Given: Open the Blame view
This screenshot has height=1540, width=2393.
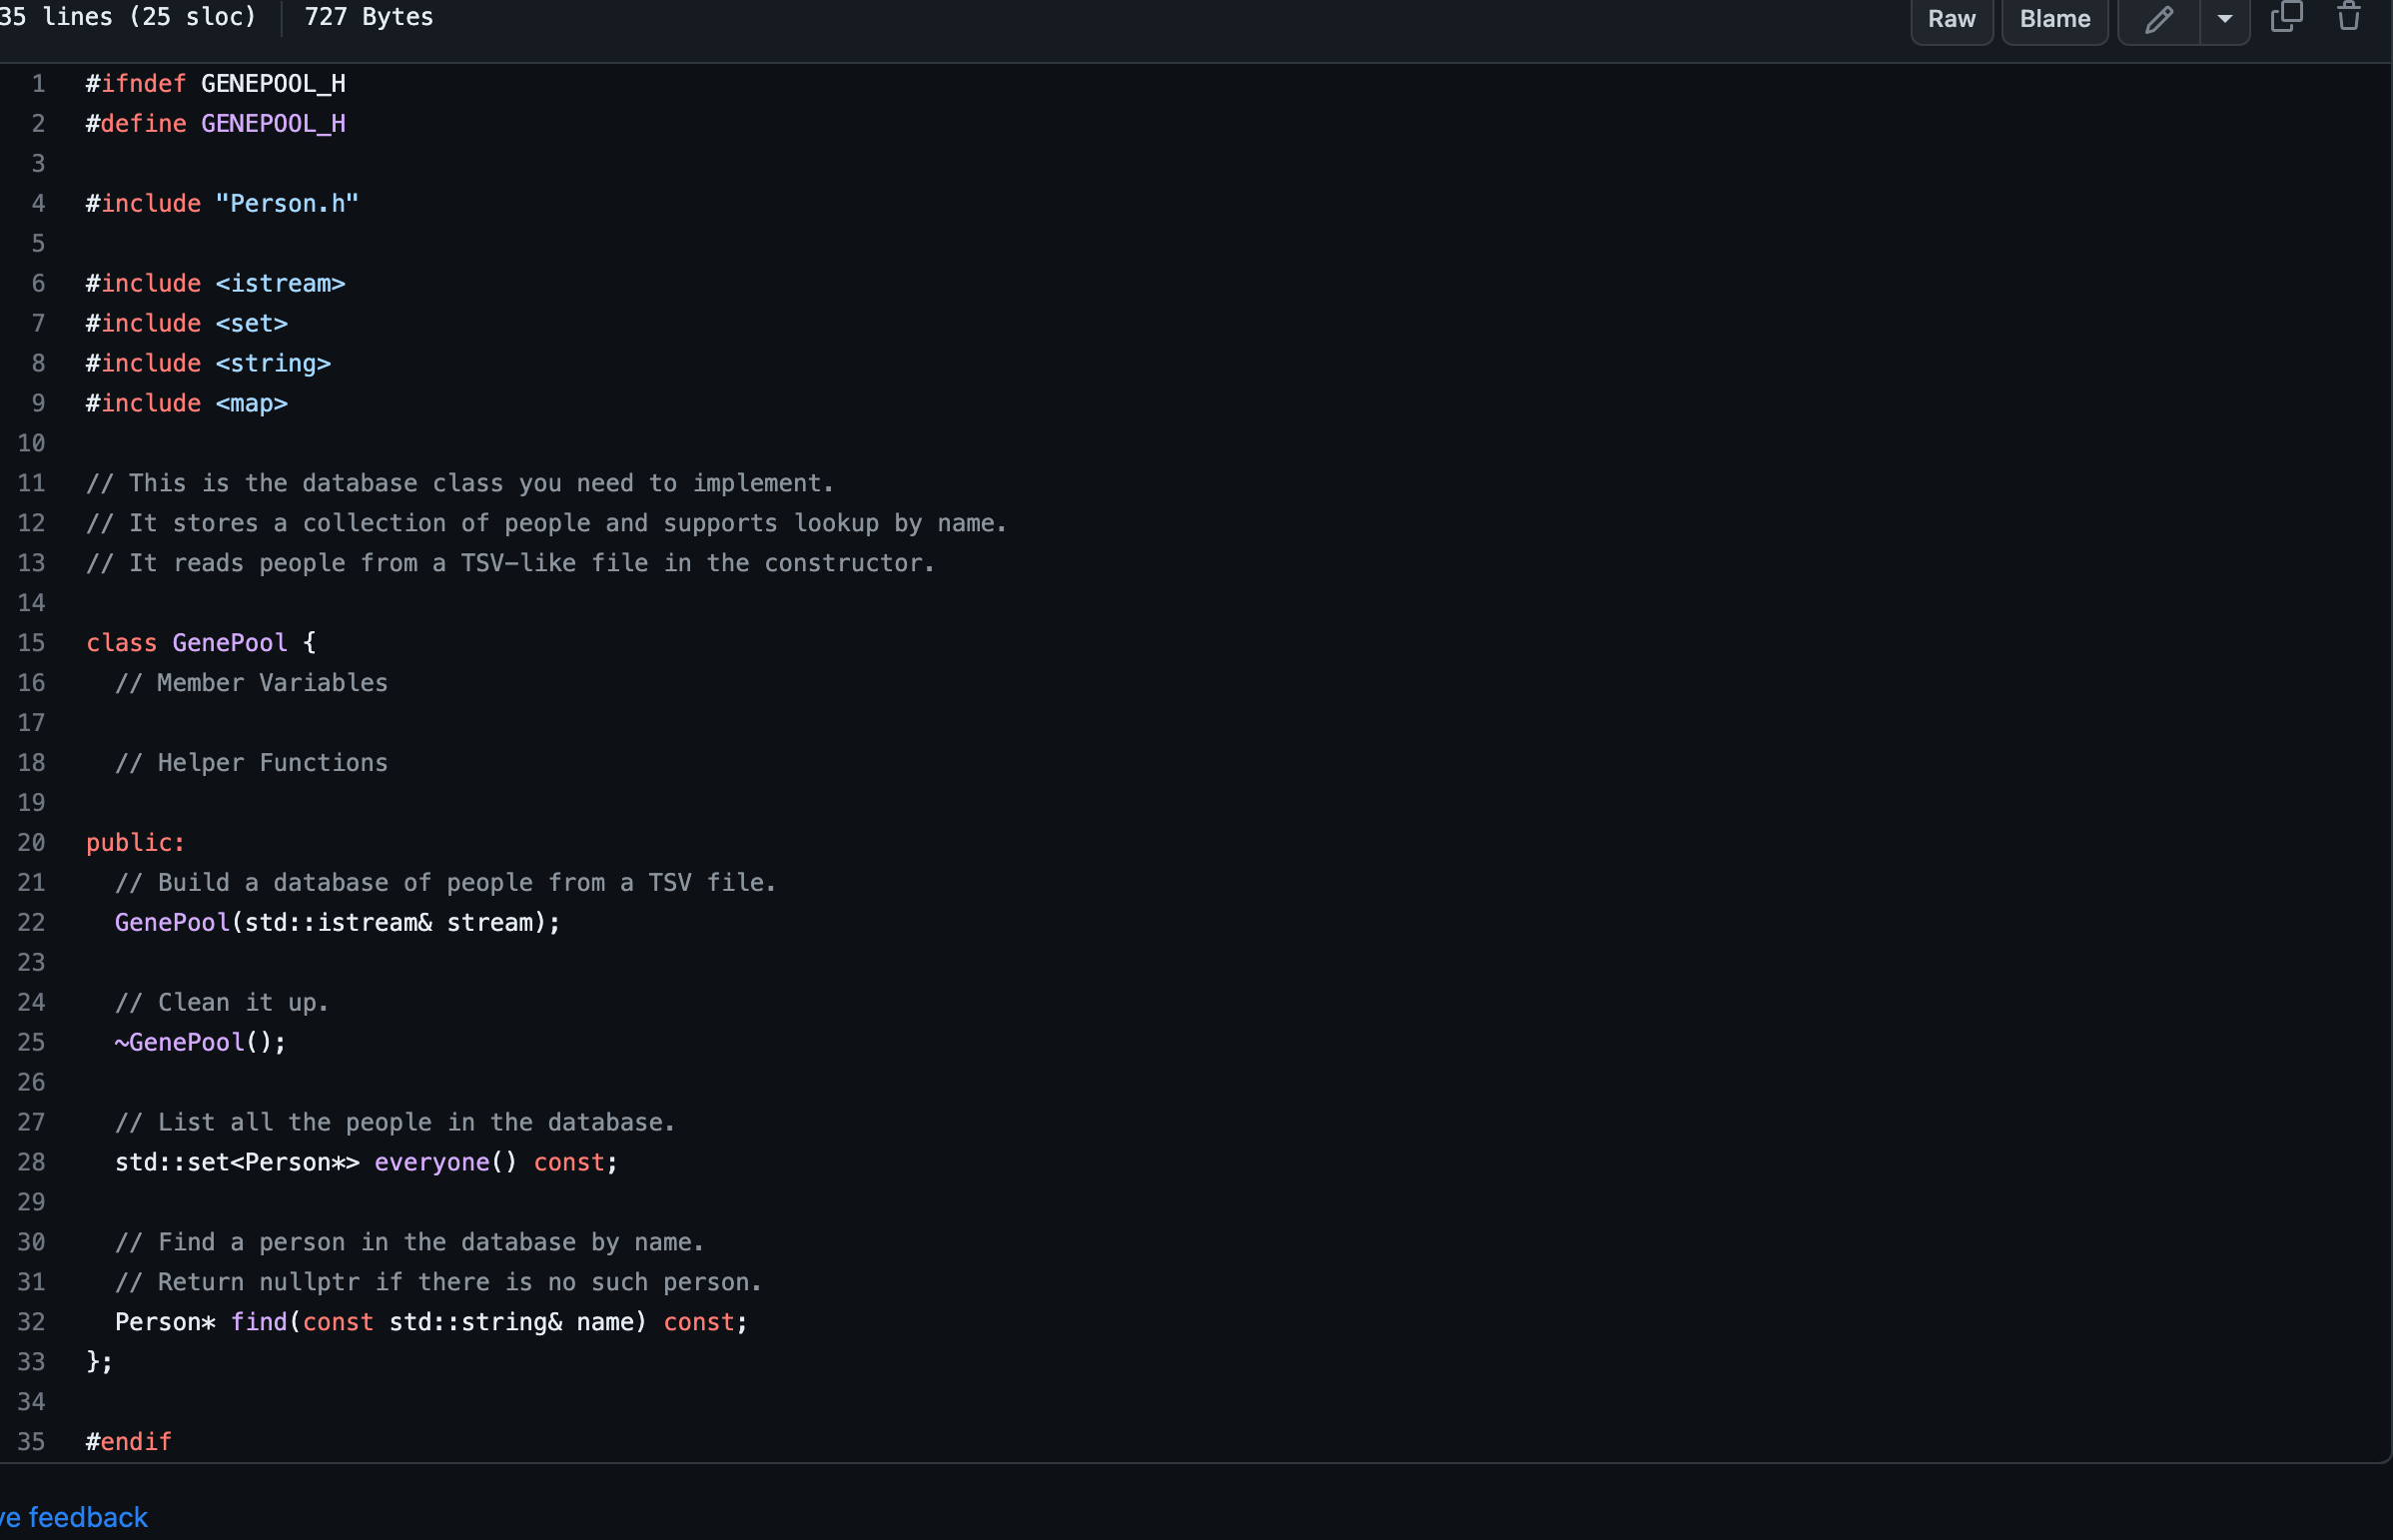Looking at the screenshot, I should coord(2054,19).
